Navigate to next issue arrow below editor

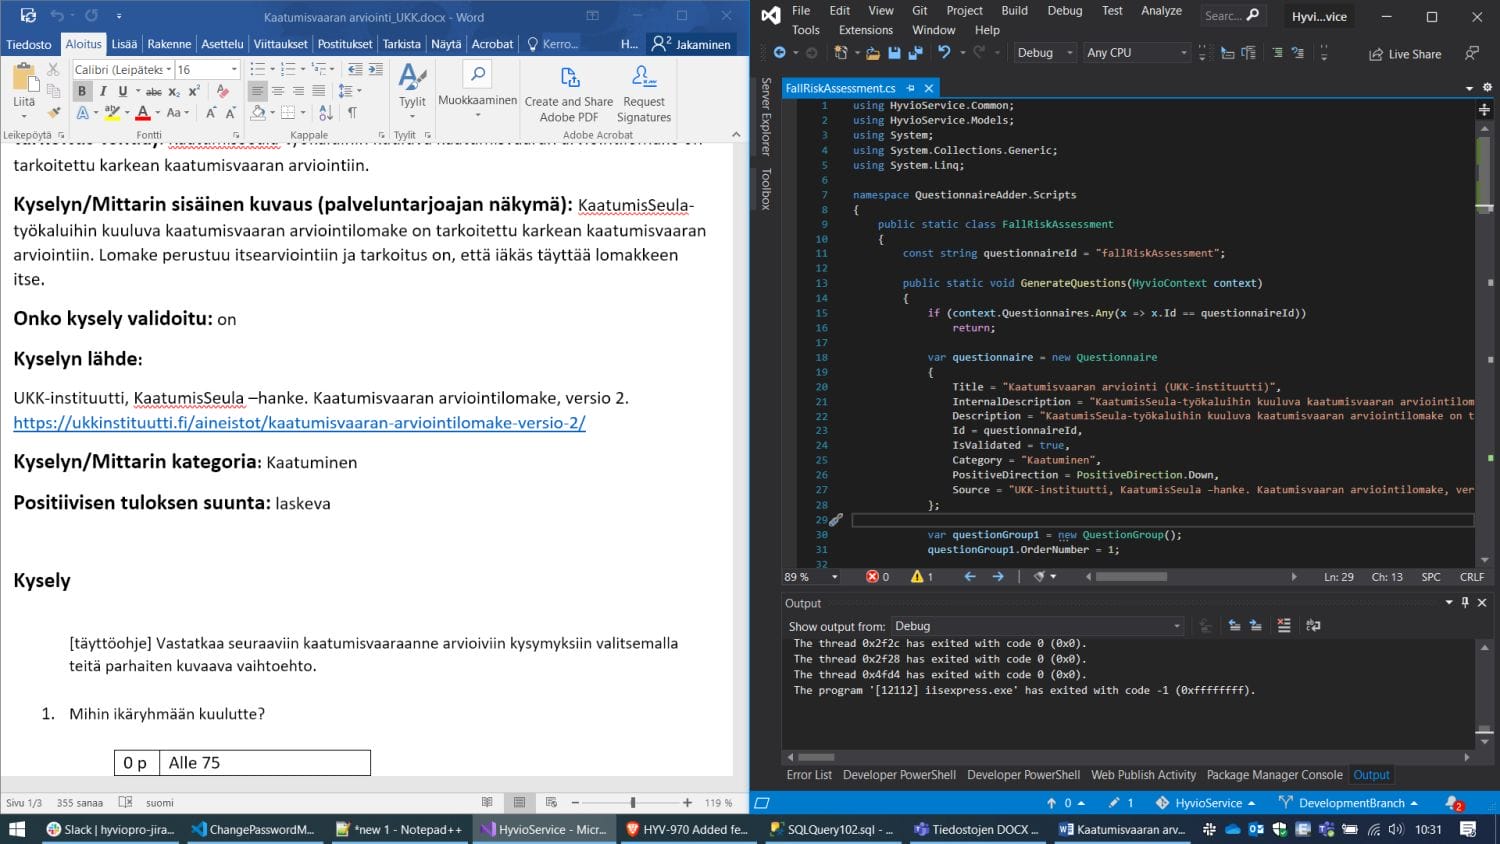click(x=997, y=577)
